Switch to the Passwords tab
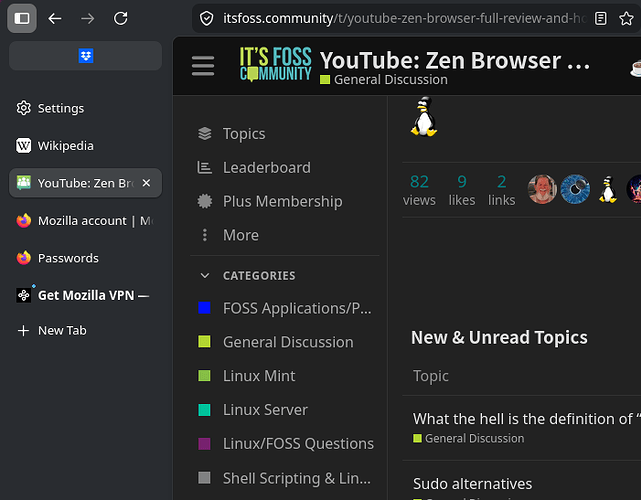This screenshot has width=641, height=500. (85, 258)
